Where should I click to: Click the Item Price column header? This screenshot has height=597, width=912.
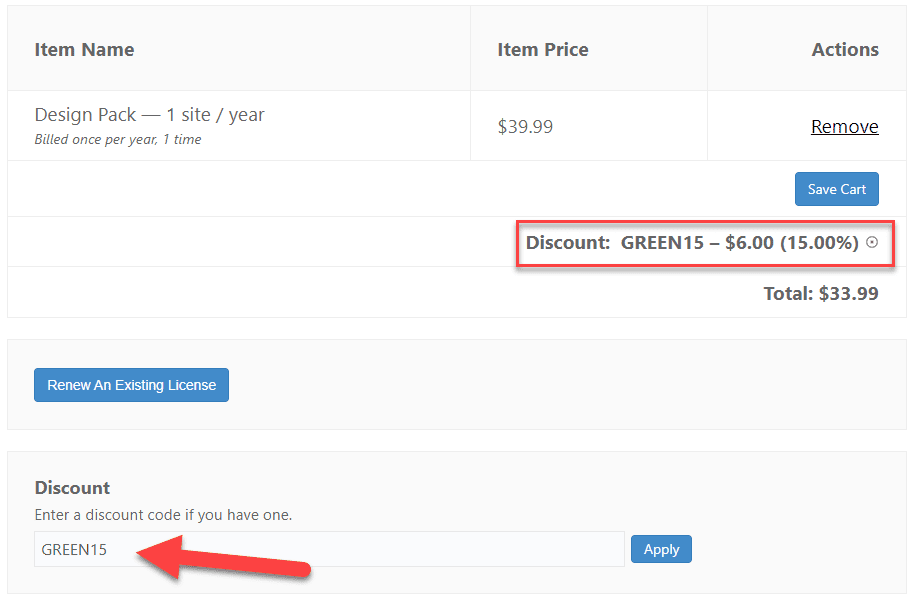[543, 48]
